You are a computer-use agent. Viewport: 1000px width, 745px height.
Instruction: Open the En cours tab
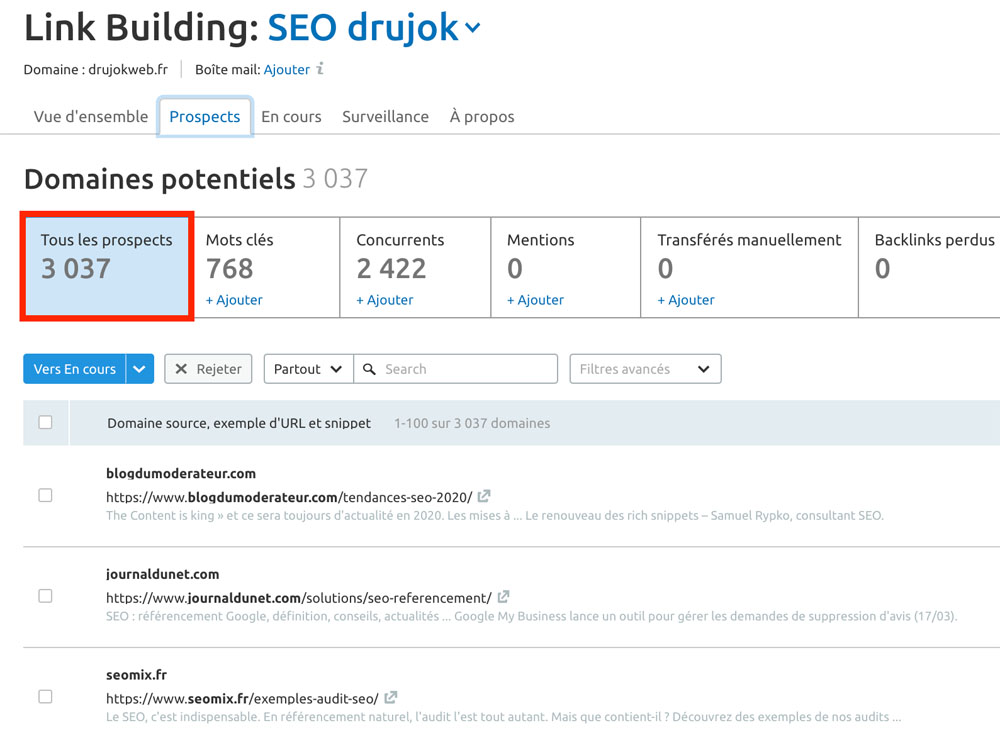click(291, 117)
